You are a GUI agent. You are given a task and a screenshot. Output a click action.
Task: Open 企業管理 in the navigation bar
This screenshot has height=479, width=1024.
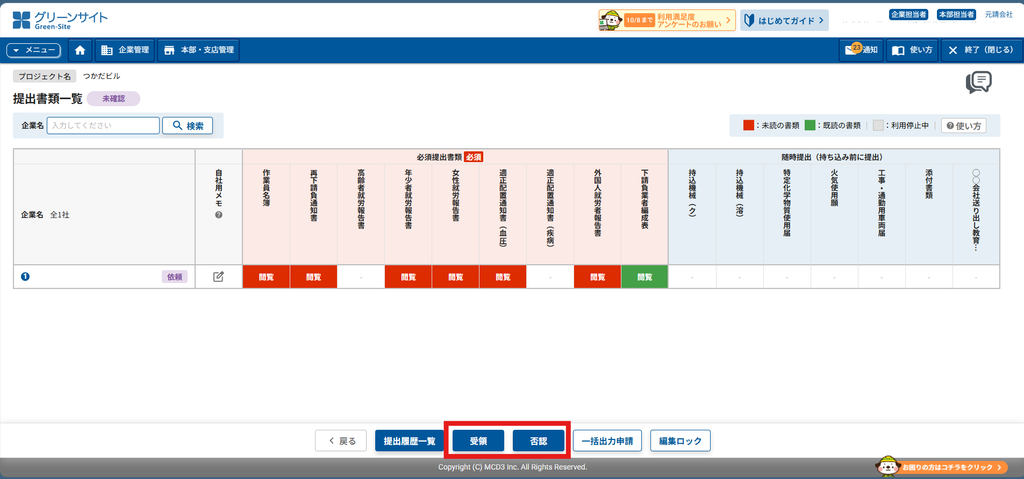coord(125,50)
